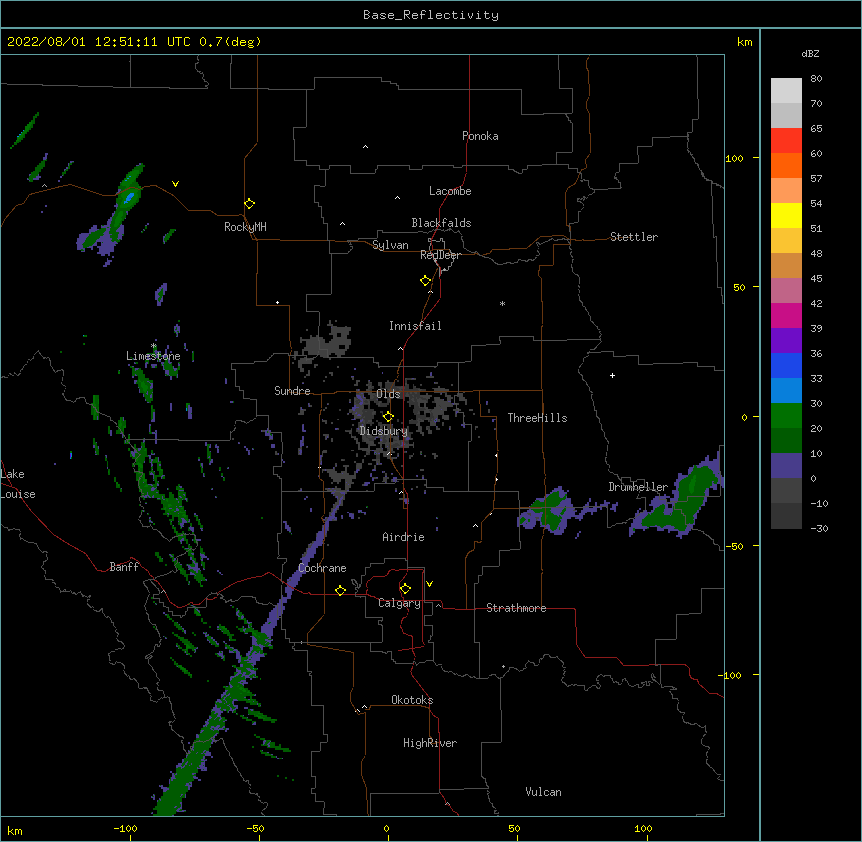Click the light blue 30-33 dBZ swatch

(x=786, y=390)
